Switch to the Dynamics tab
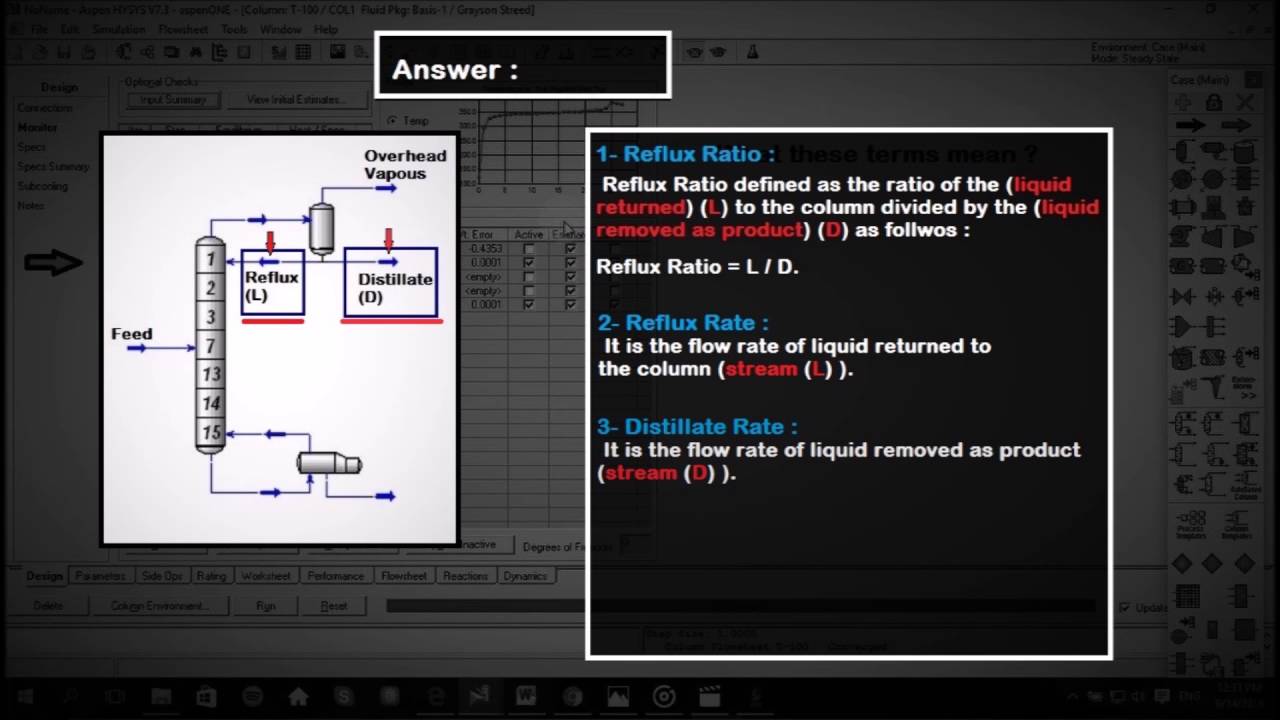1280x720 pixels. point(525,576)
